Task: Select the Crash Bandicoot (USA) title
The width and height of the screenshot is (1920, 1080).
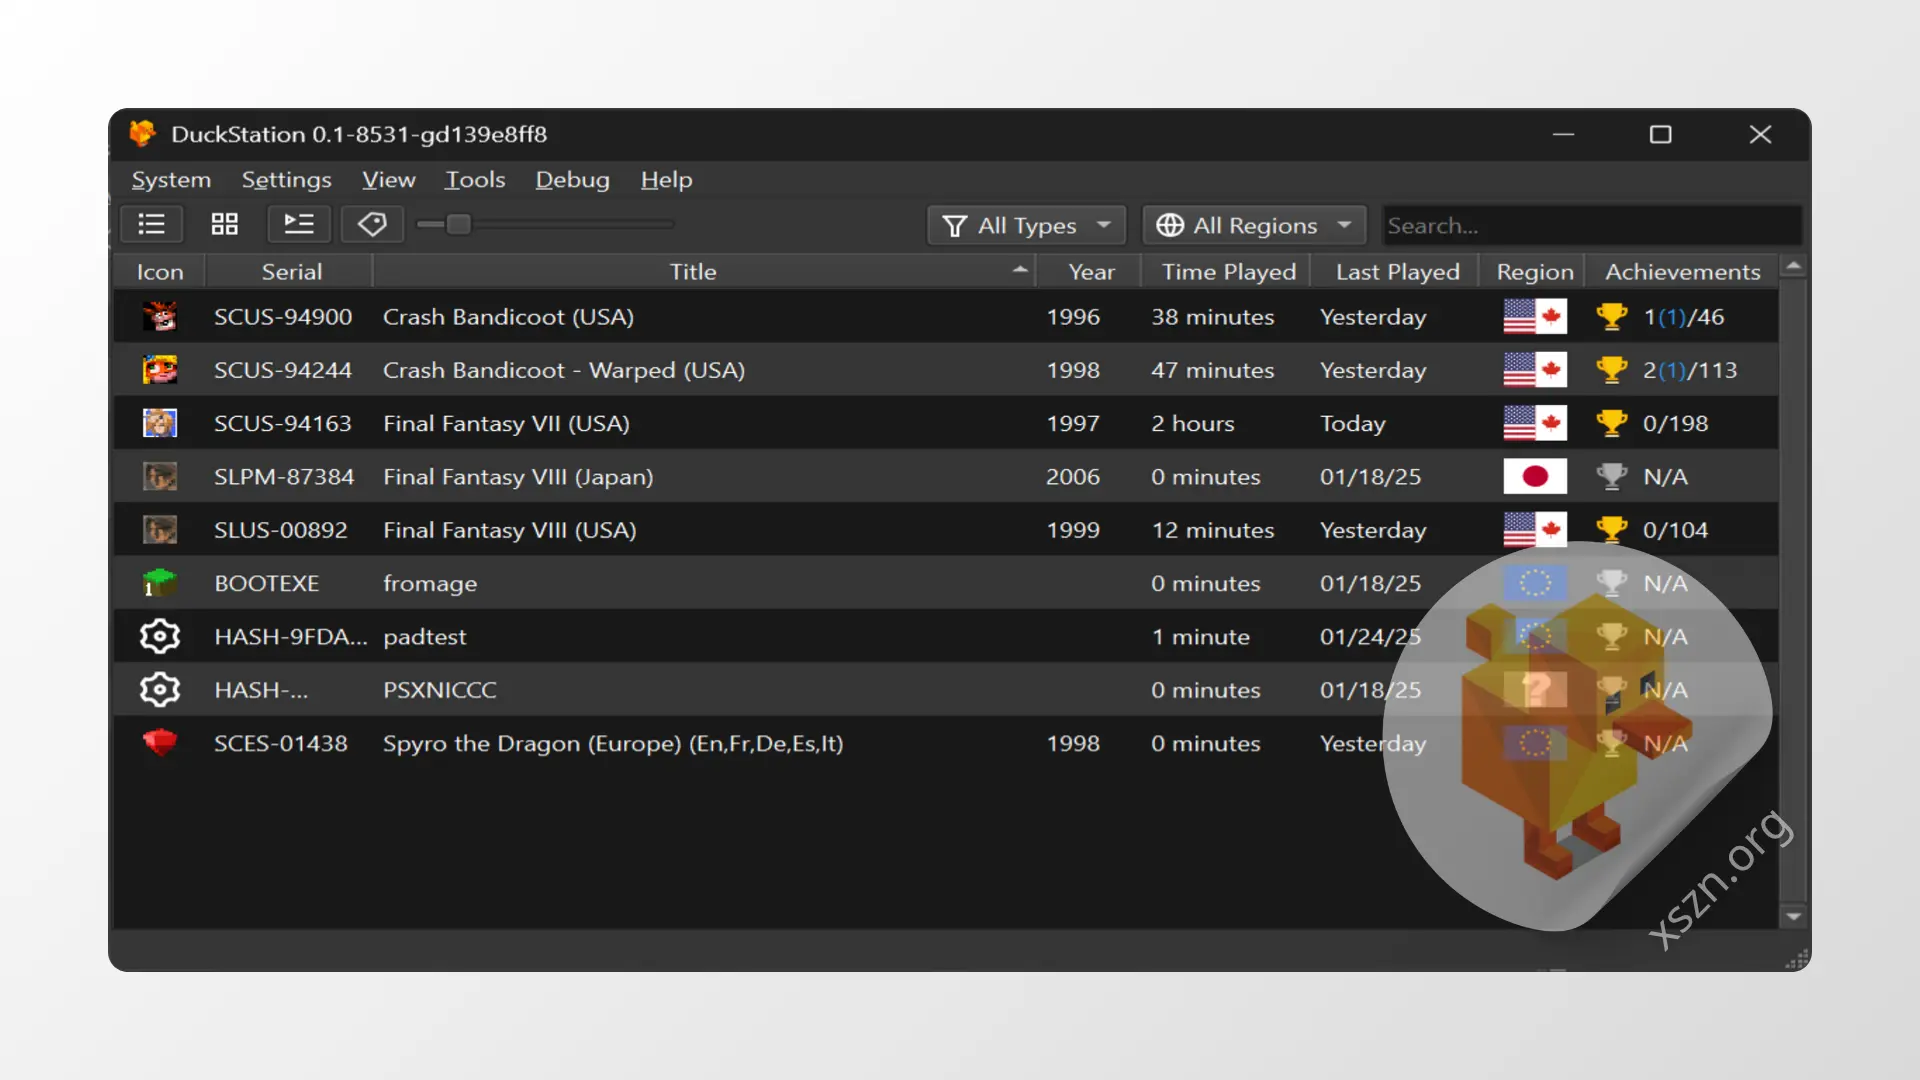Action: coord(508,317)
